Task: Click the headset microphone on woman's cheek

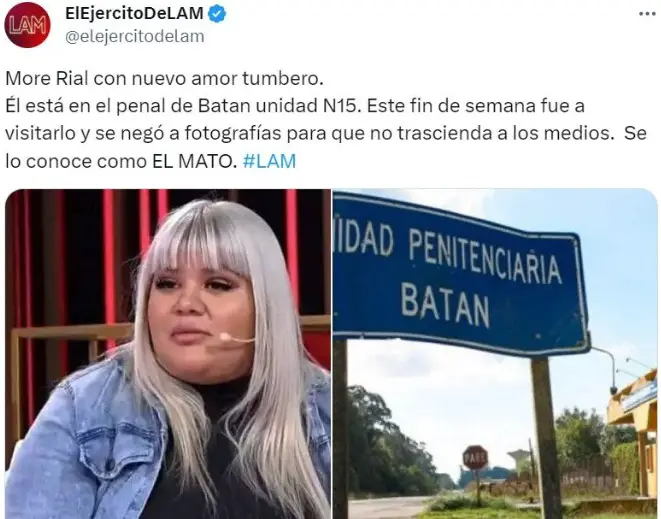Action: tap(236, 338)
